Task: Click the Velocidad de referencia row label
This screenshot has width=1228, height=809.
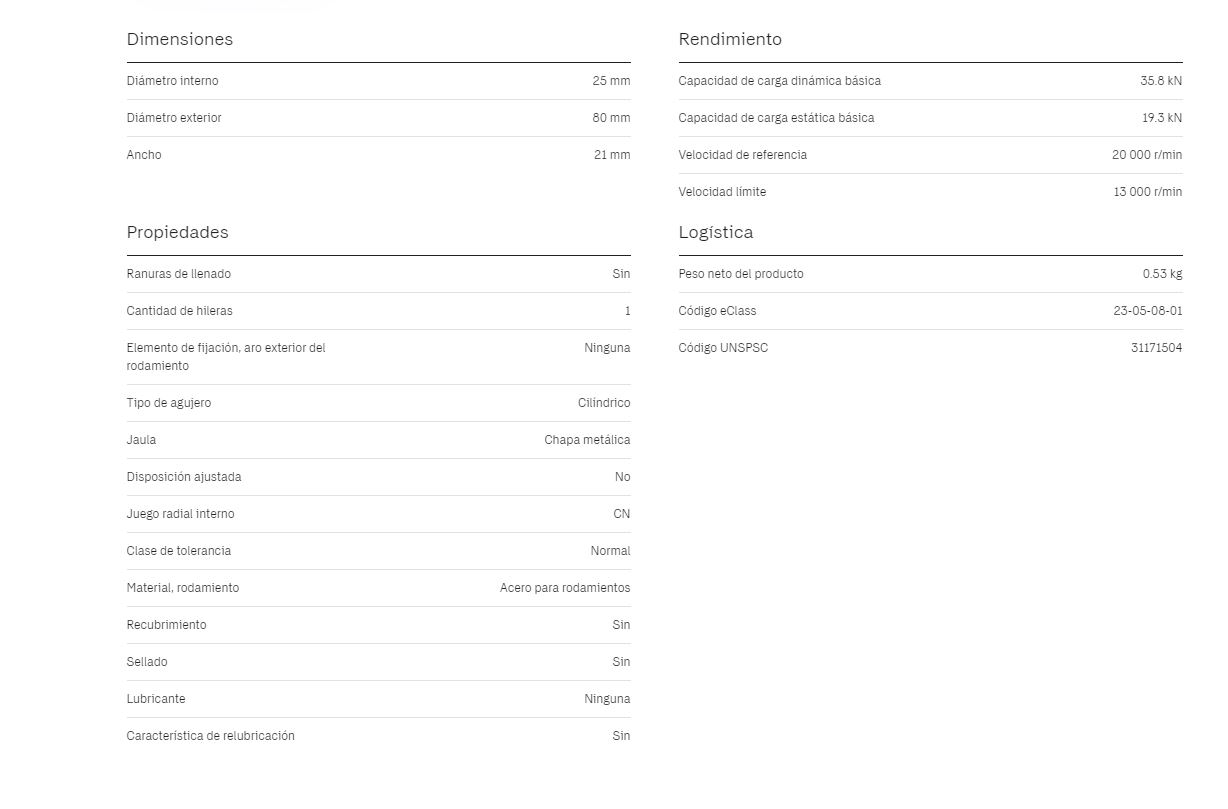Action: pyautogui.click(x=743, y=155)
